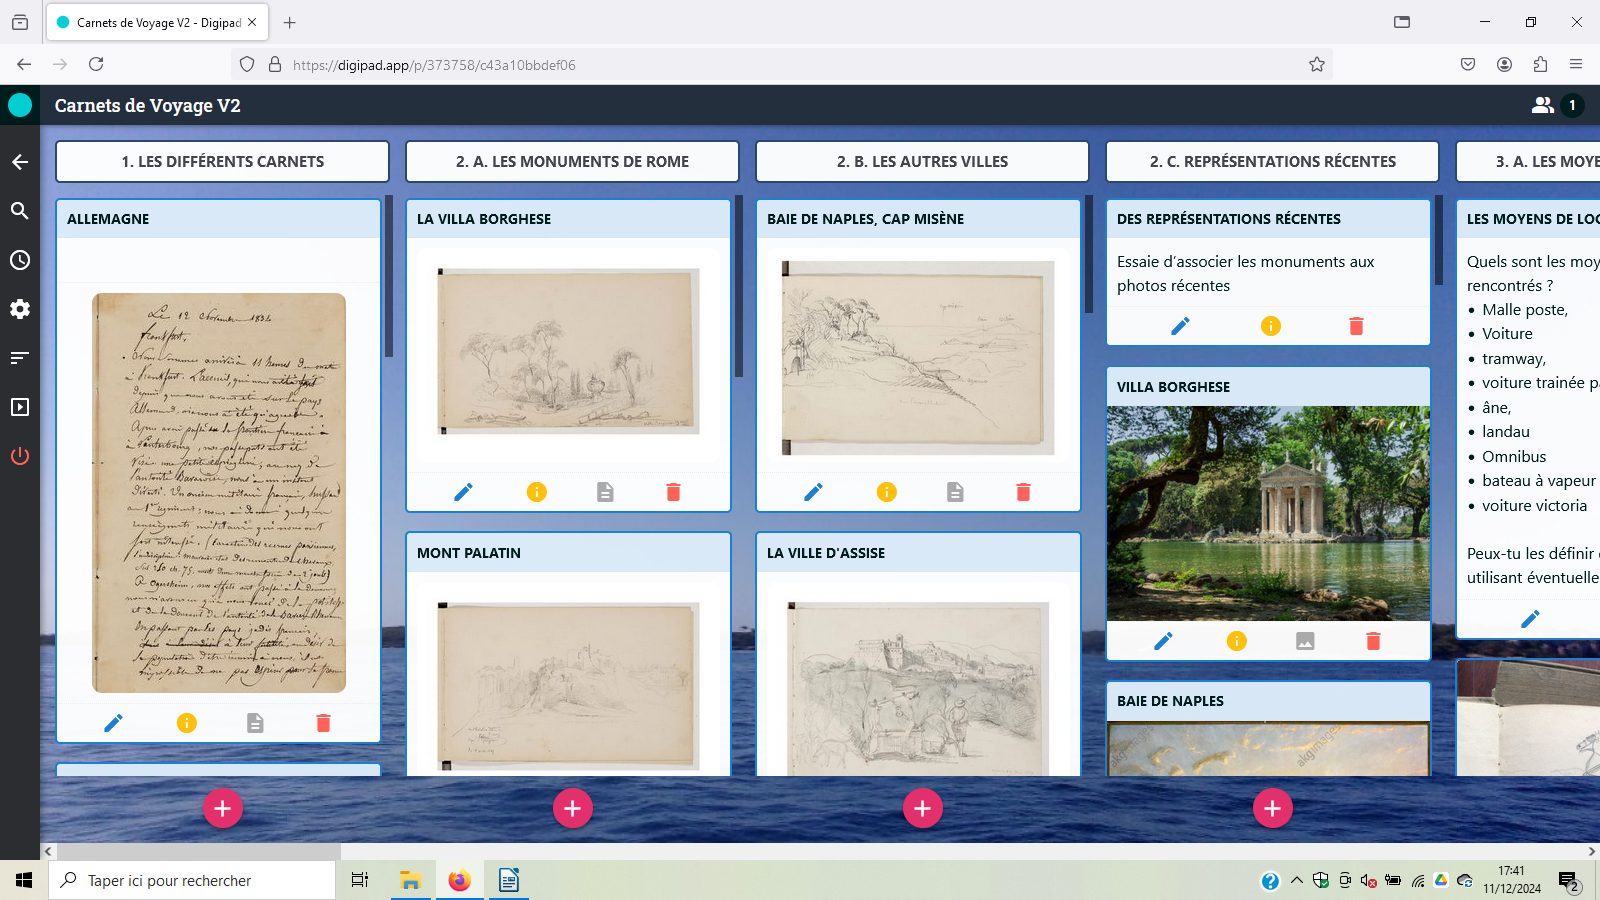Edit Des représentations récentes card

(x=1181, y=326)
